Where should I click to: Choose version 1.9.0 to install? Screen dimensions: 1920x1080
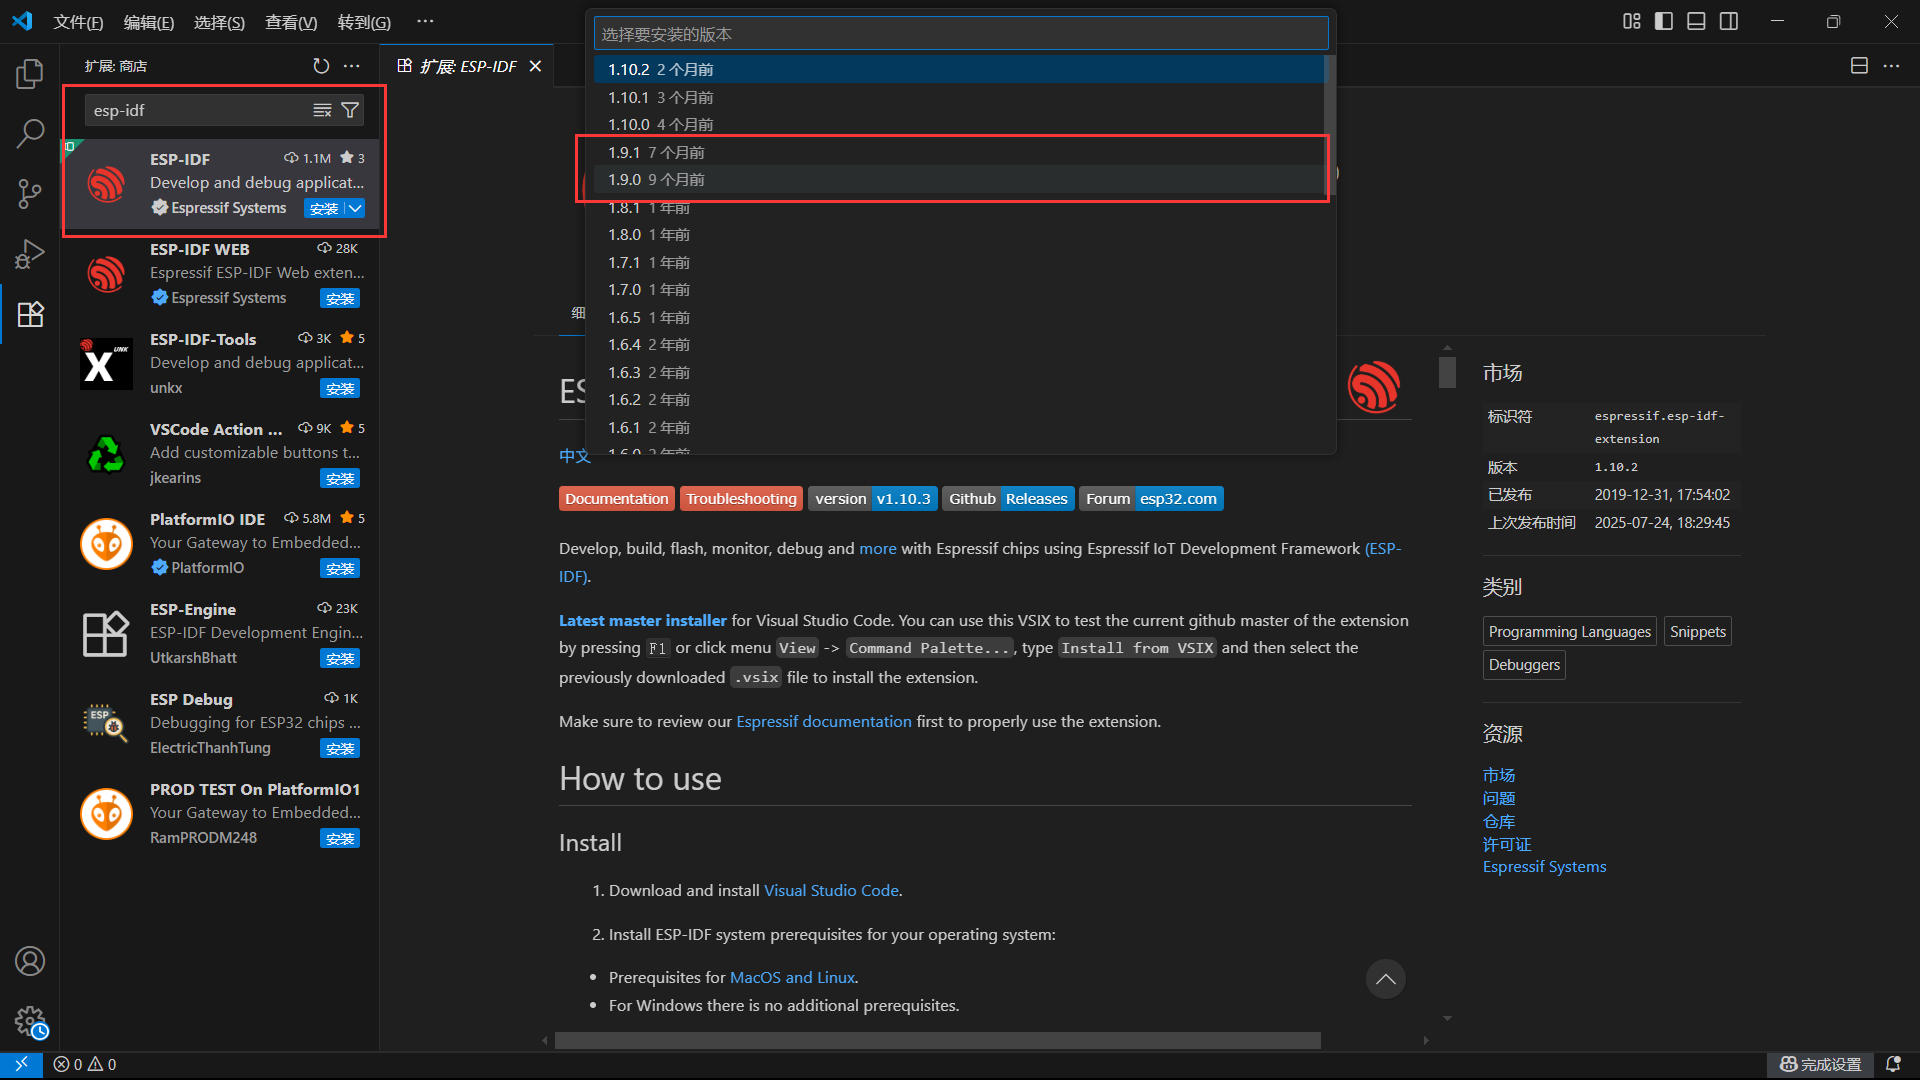click(960, 179)
